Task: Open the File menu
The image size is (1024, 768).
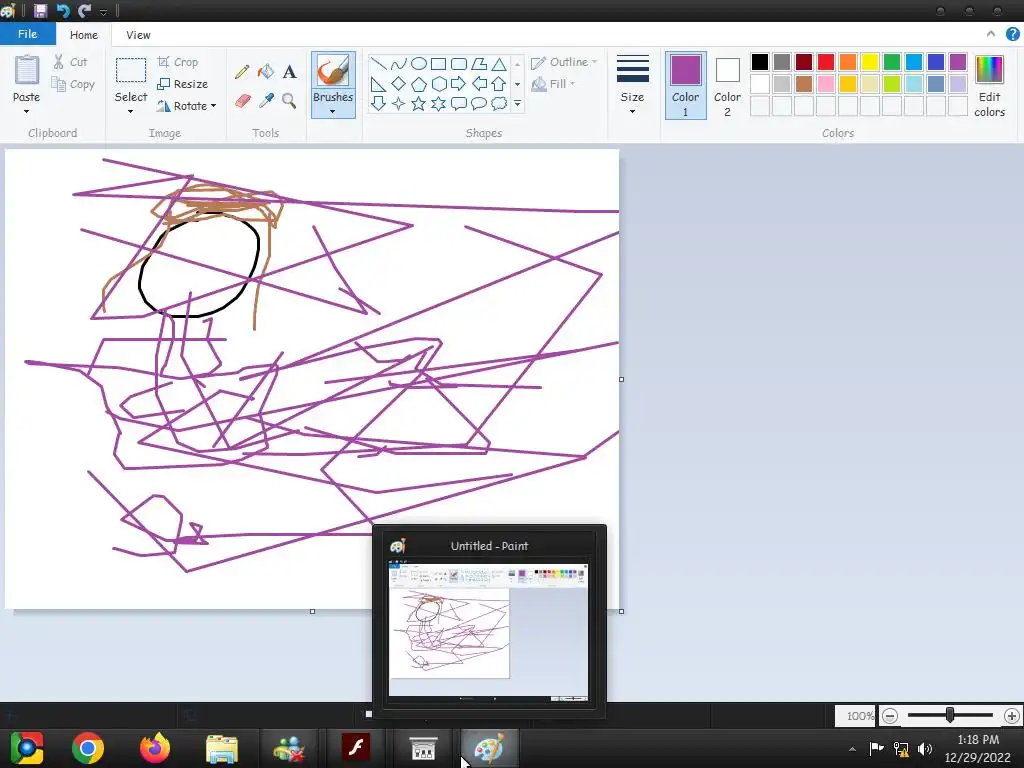Action: point(27,34)
